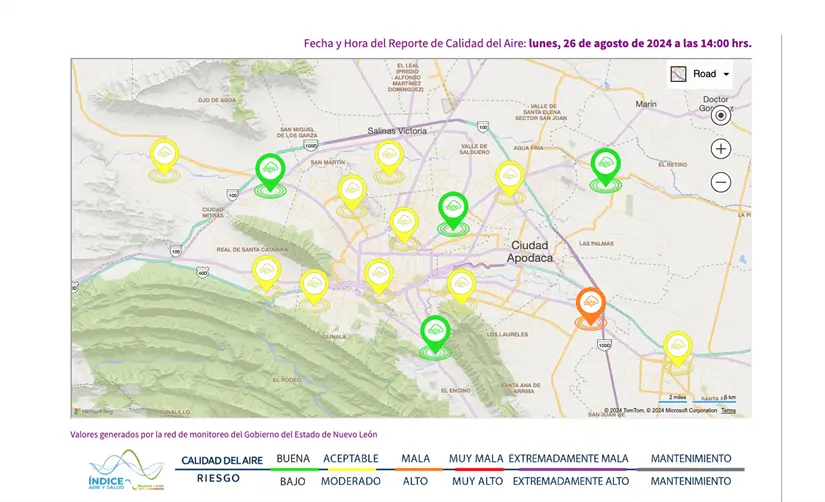Click the BUENA legend label

click(293, 459)
